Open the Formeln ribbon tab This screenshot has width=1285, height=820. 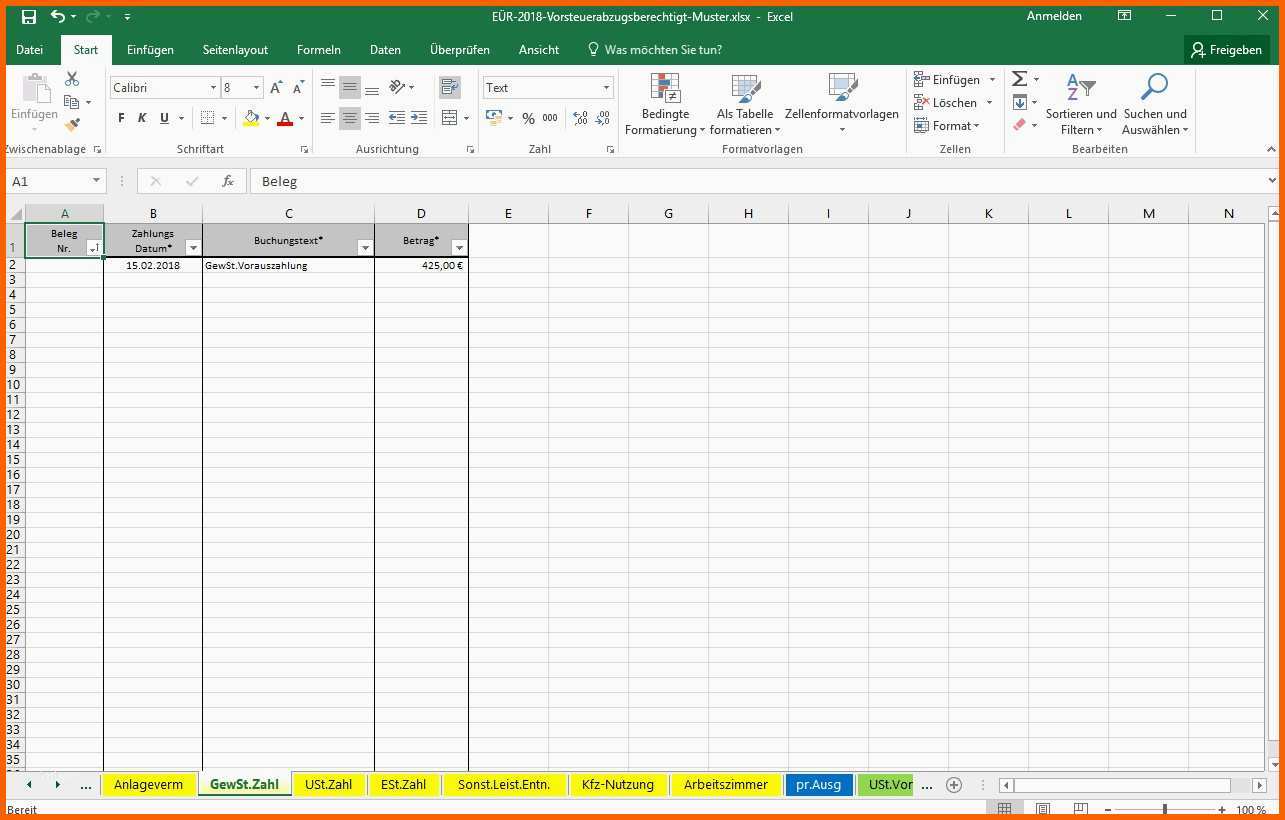[318, 49]
